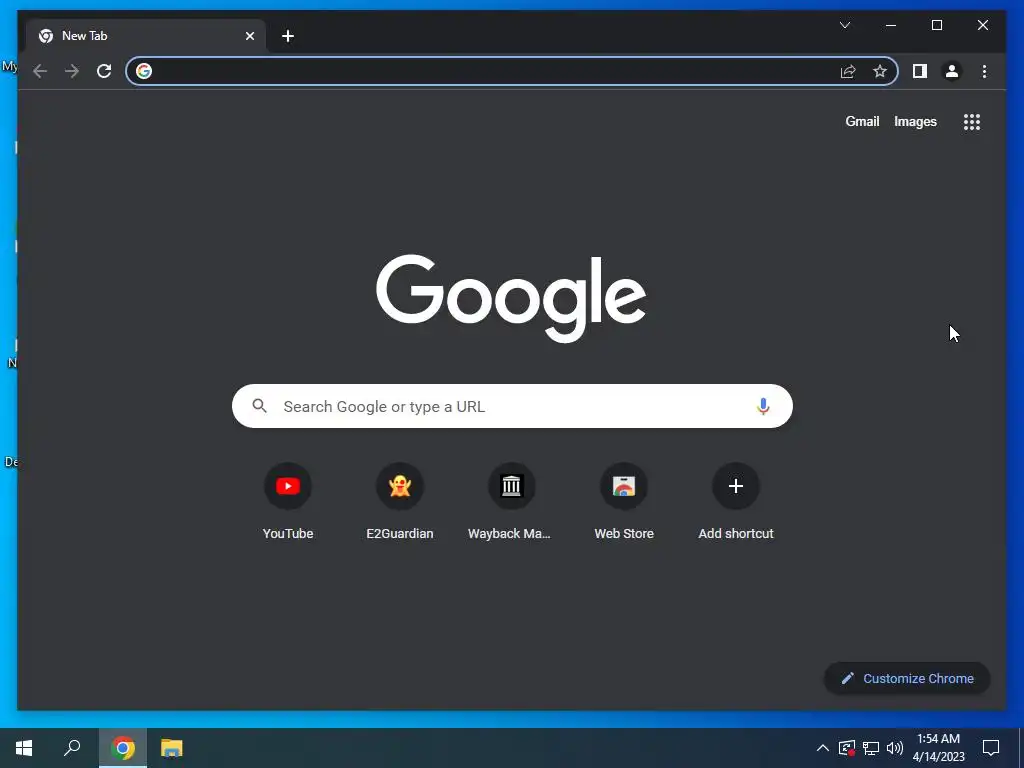1024x768 pixels.
Task: Open Gmail link
Action: [862, 121]
